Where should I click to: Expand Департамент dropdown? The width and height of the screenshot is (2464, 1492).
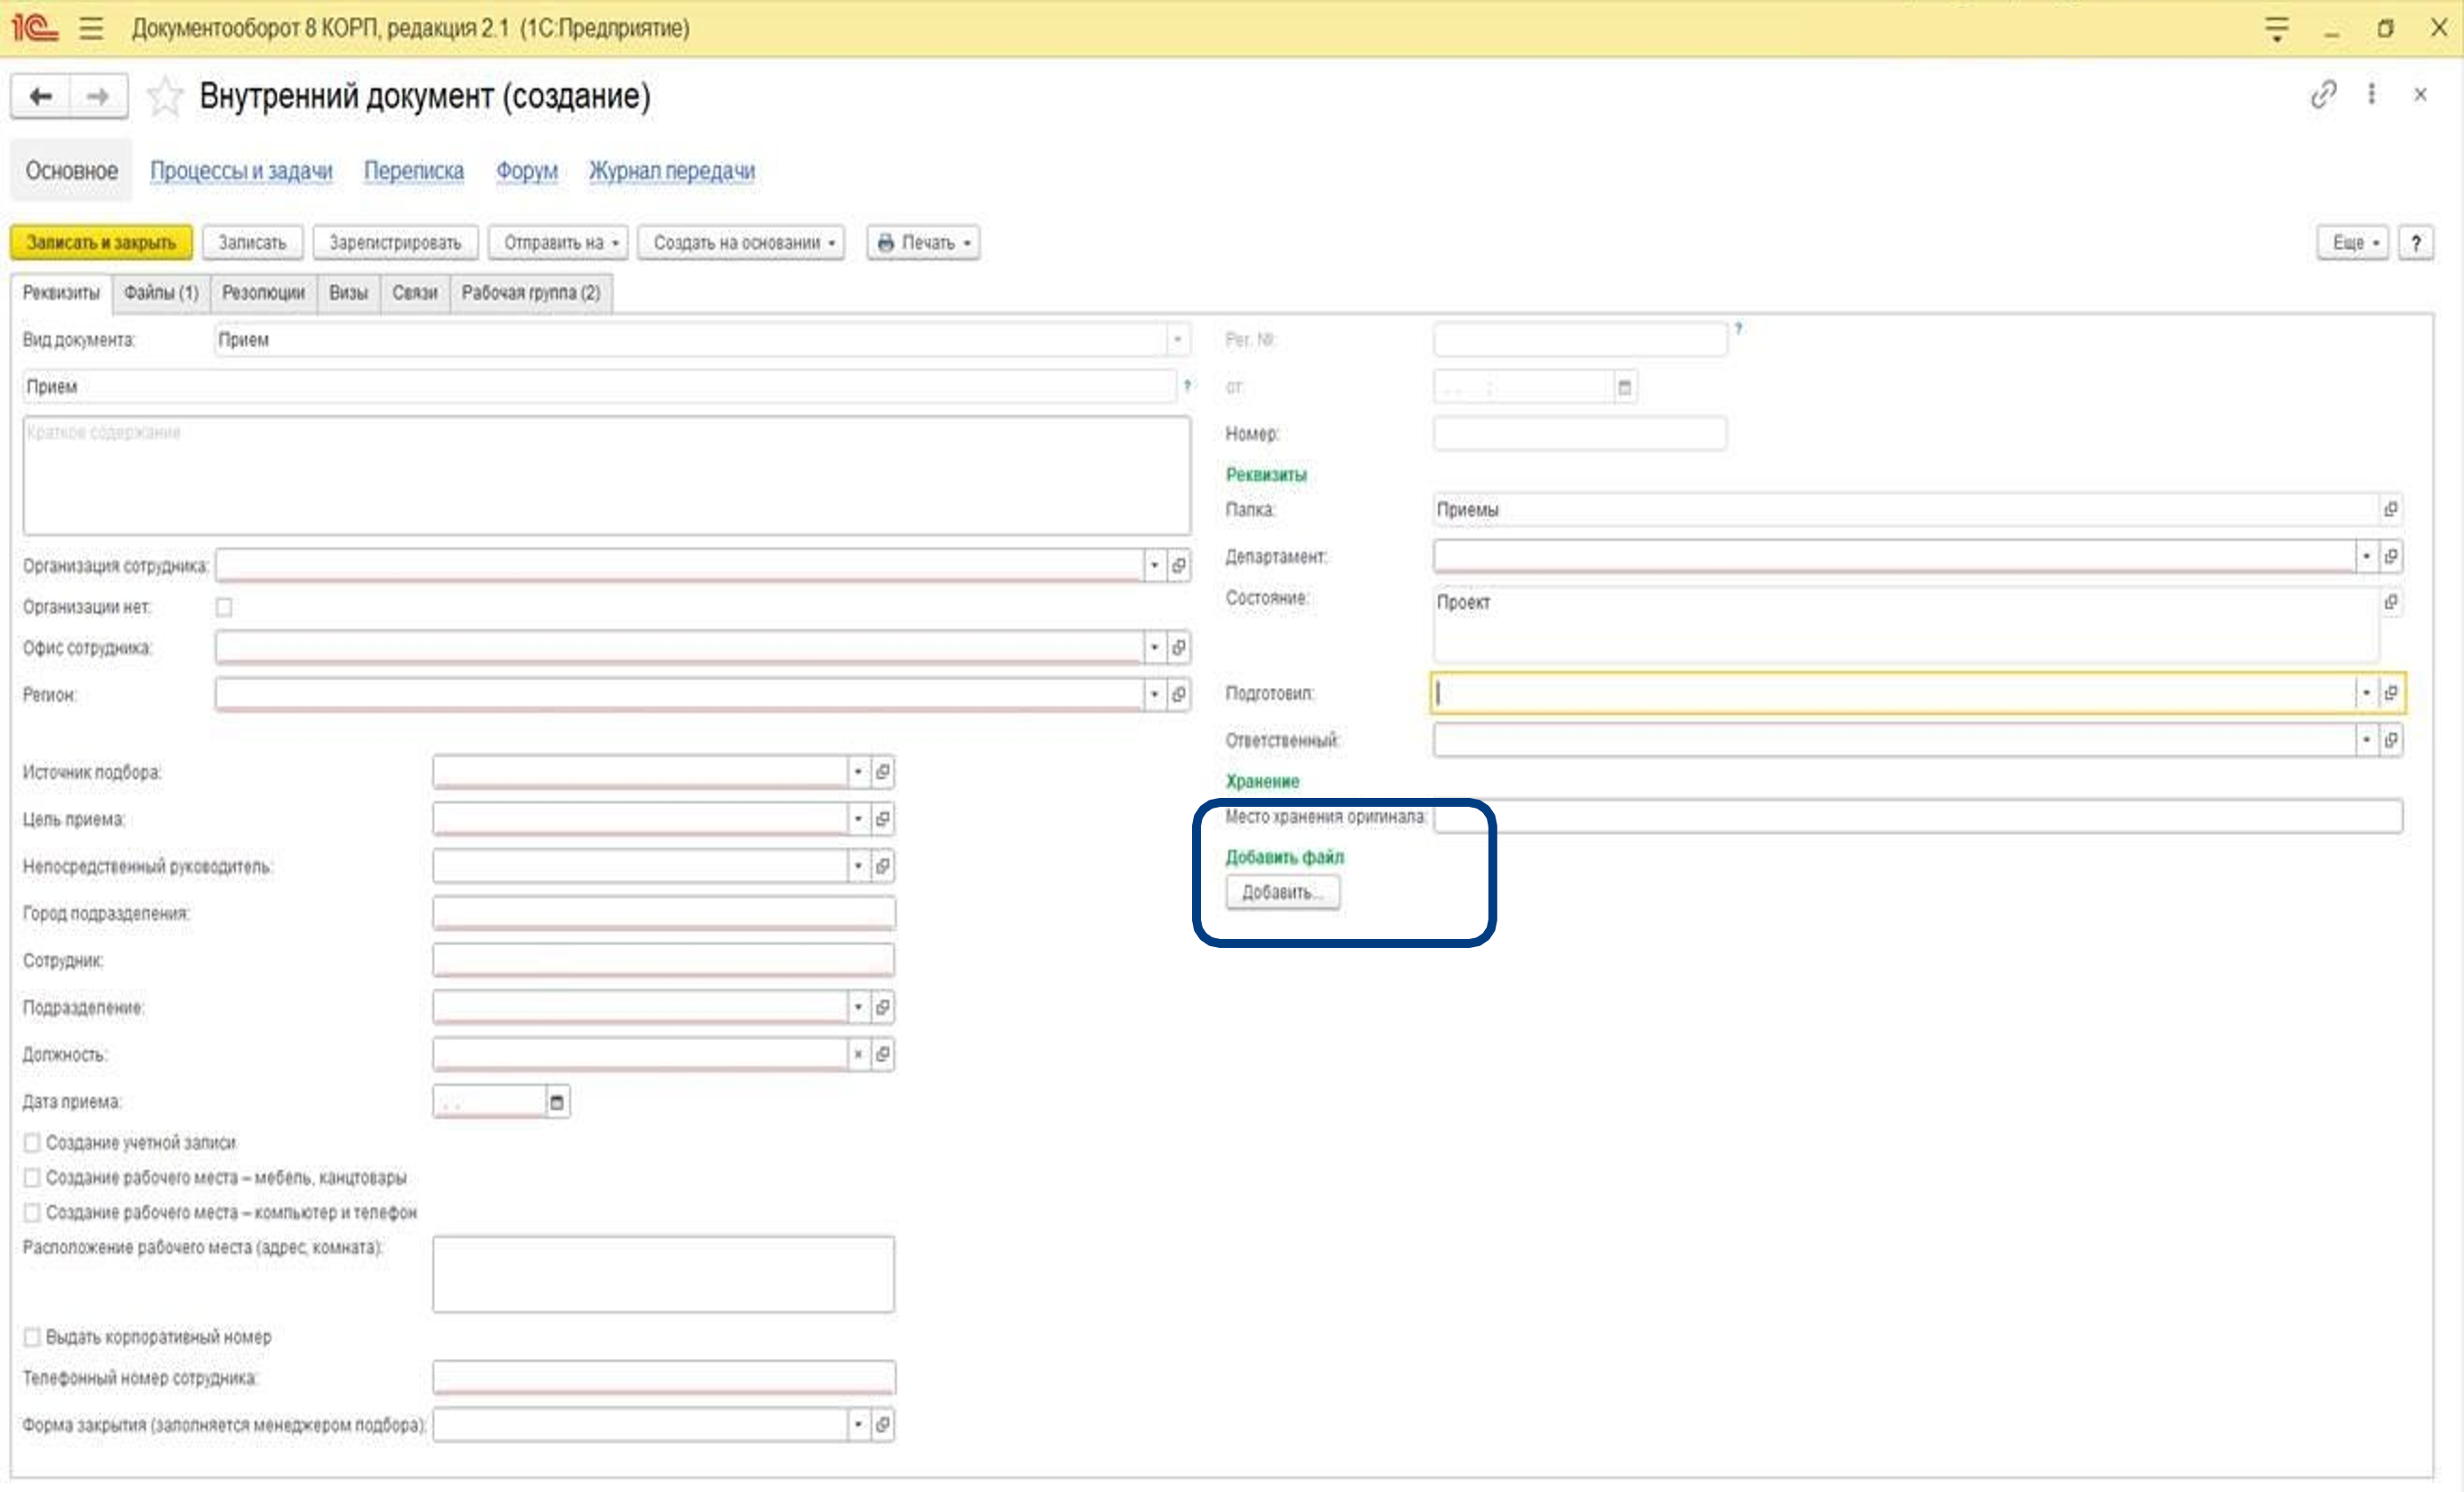click(2366, 556)
